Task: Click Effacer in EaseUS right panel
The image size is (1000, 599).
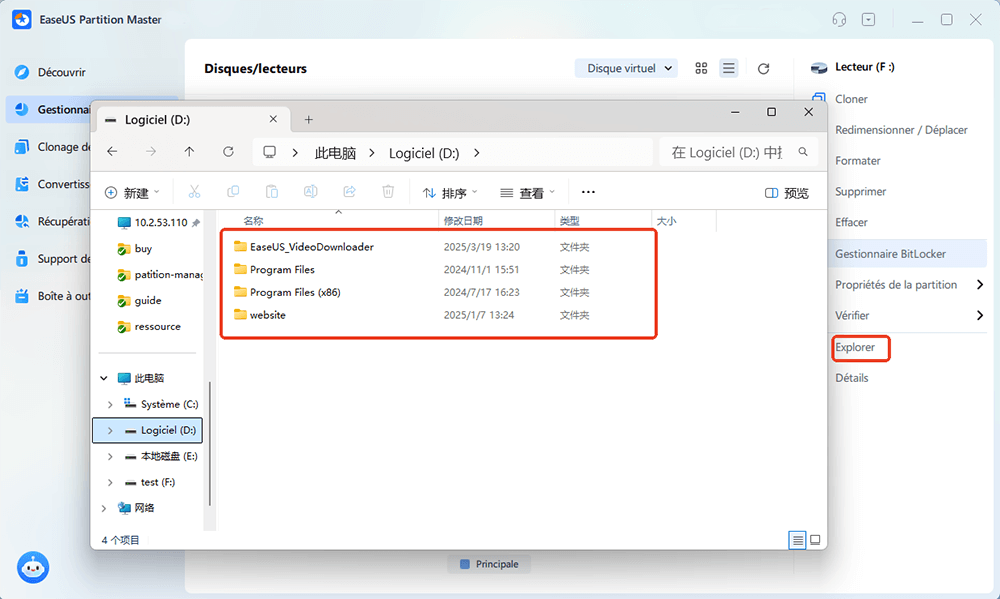Action: coord(851,222)
